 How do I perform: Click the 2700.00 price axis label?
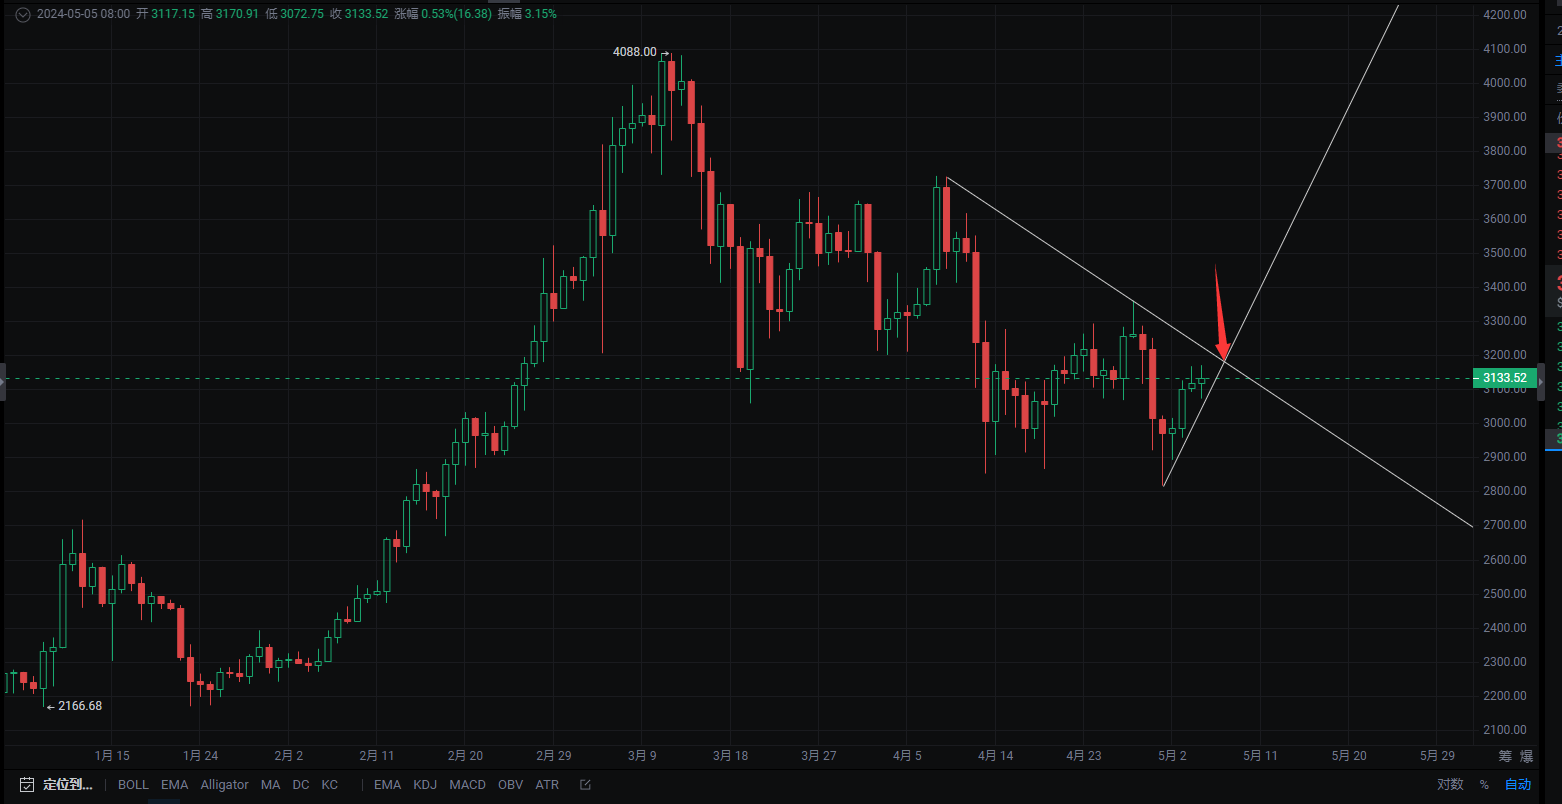tap(1505, 525)
